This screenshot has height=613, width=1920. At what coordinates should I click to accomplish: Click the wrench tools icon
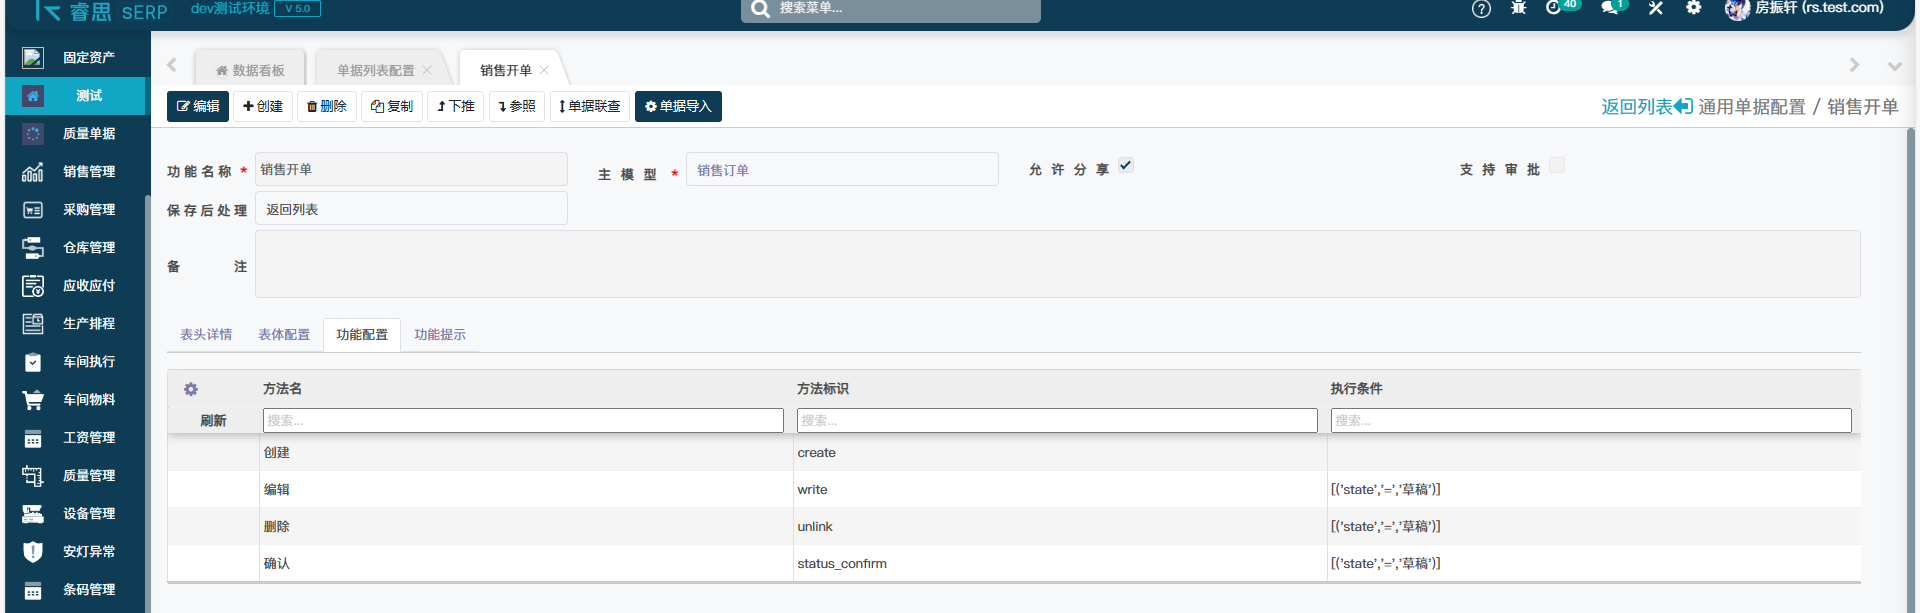[x=1656, y=8]
